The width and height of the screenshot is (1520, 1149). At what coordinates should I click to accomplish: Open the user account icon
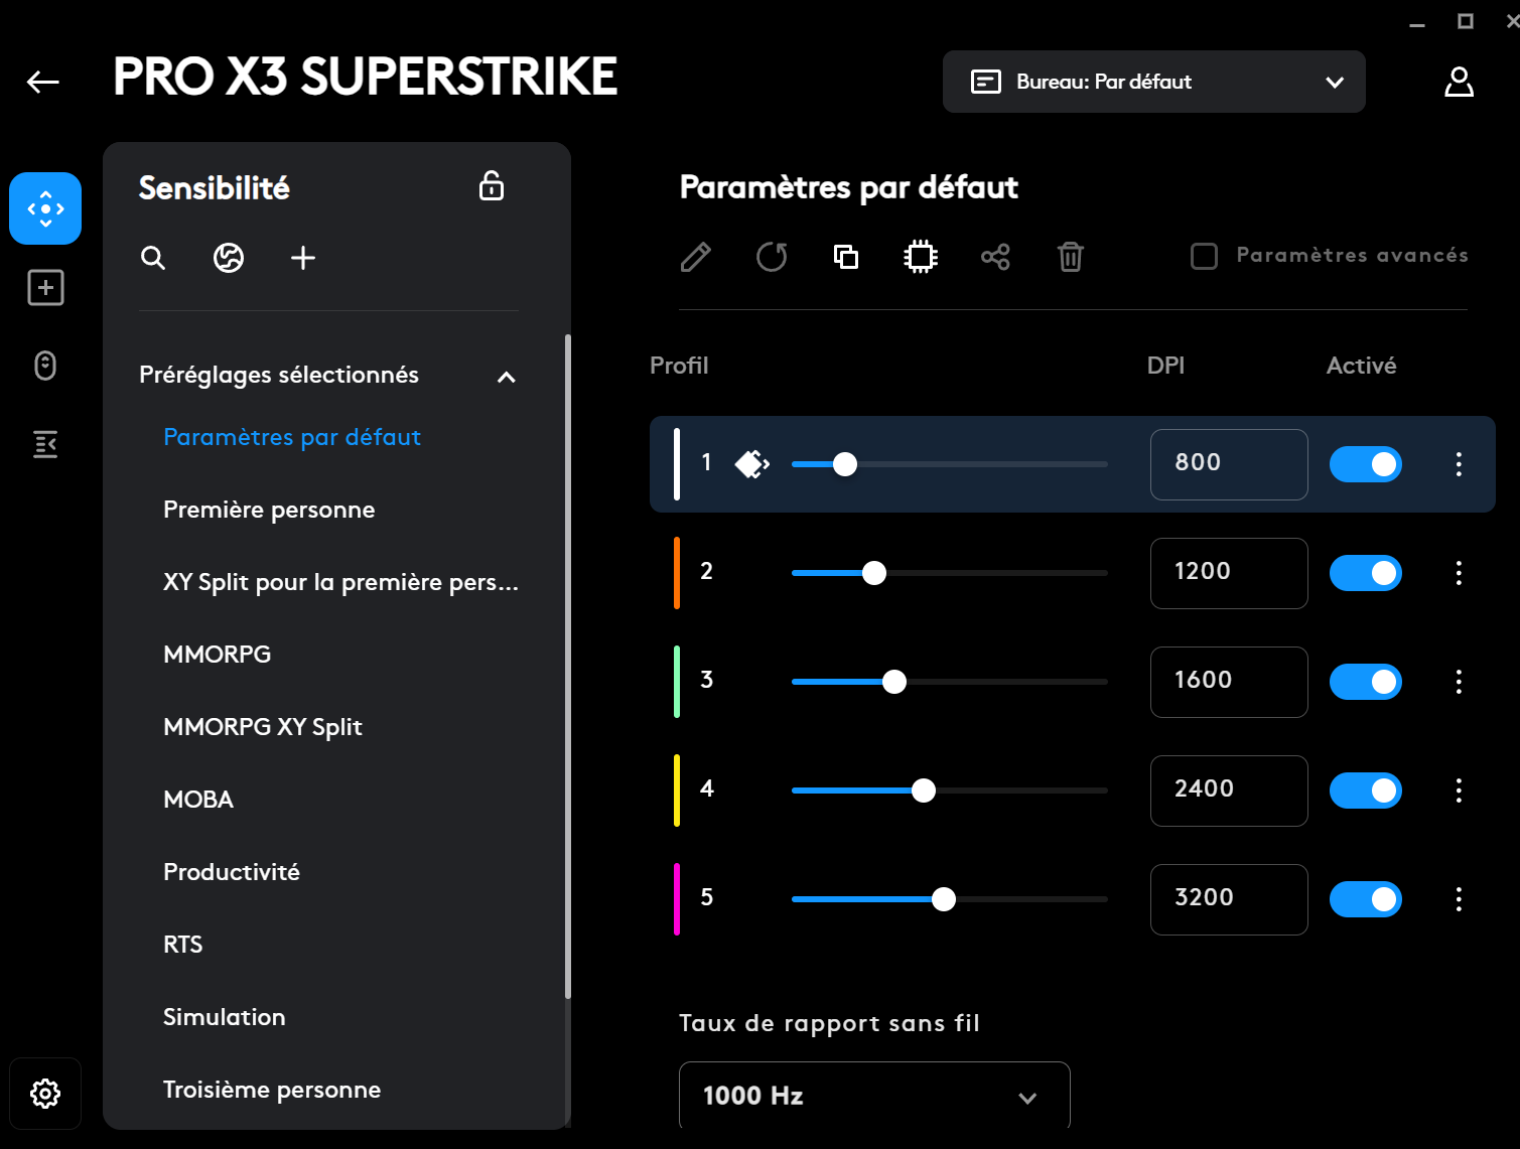point(1459,82)
